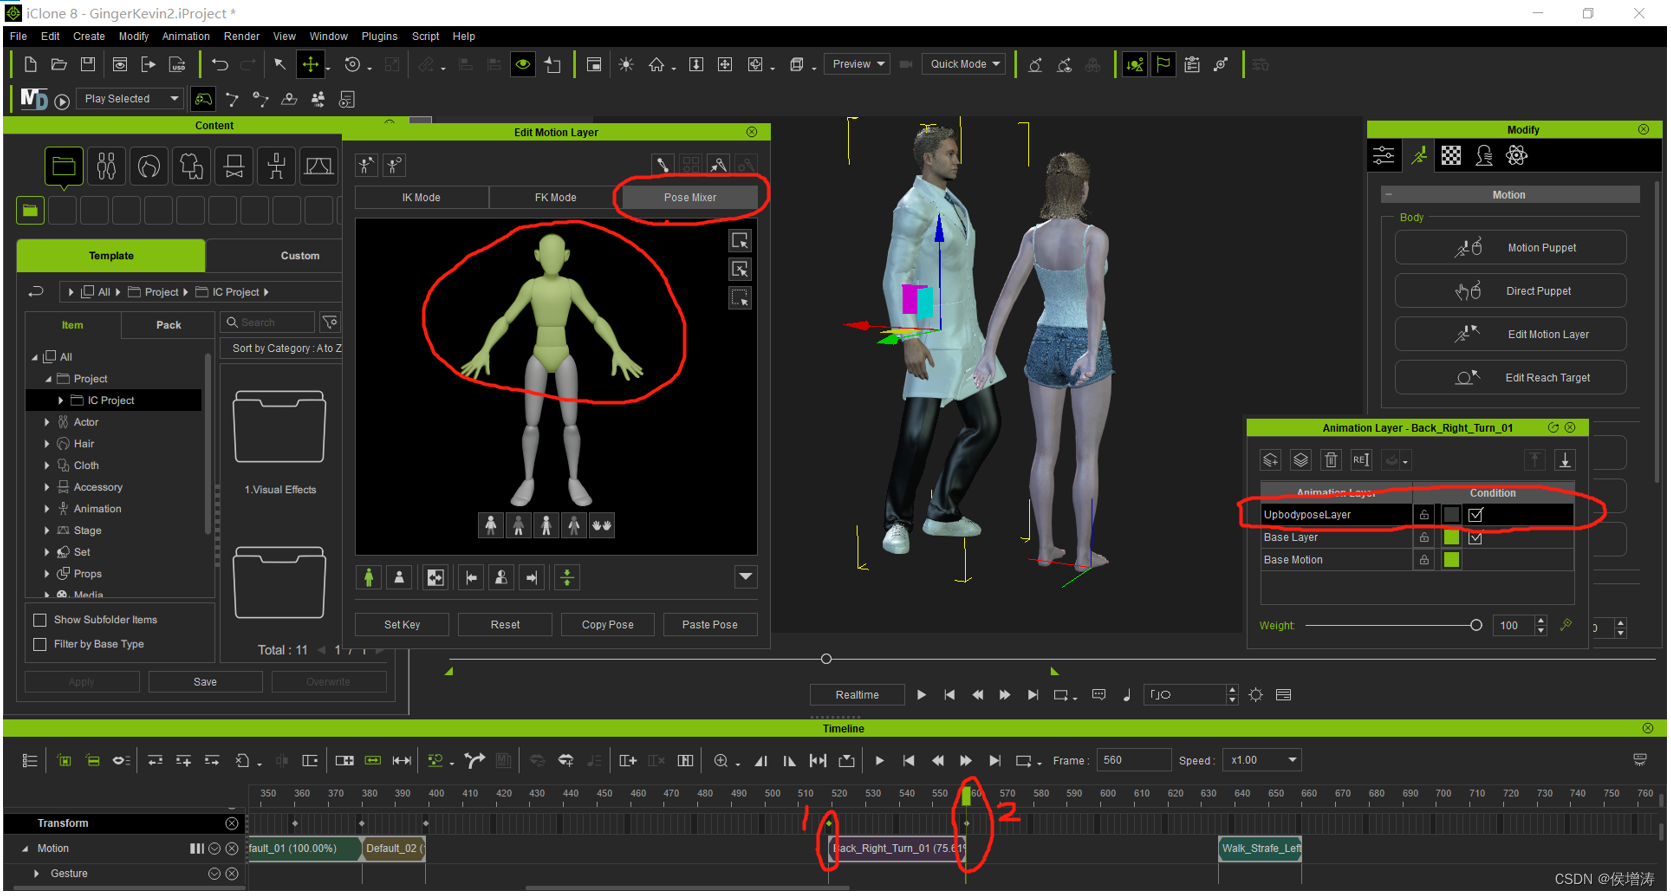This screenshot has width=1671, height=896.
Task: Open the timeline Speed x1.00 dropdown
Action: (x=1263, y=761)
